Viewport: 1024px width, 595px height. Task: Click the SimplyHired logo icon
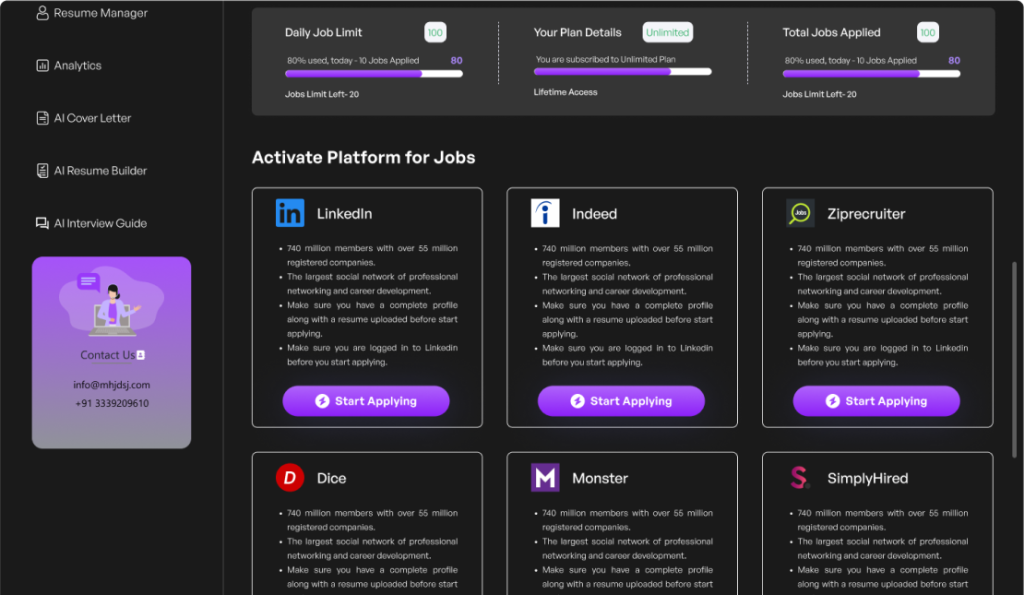pyautogui.click(x=800, y=477)
